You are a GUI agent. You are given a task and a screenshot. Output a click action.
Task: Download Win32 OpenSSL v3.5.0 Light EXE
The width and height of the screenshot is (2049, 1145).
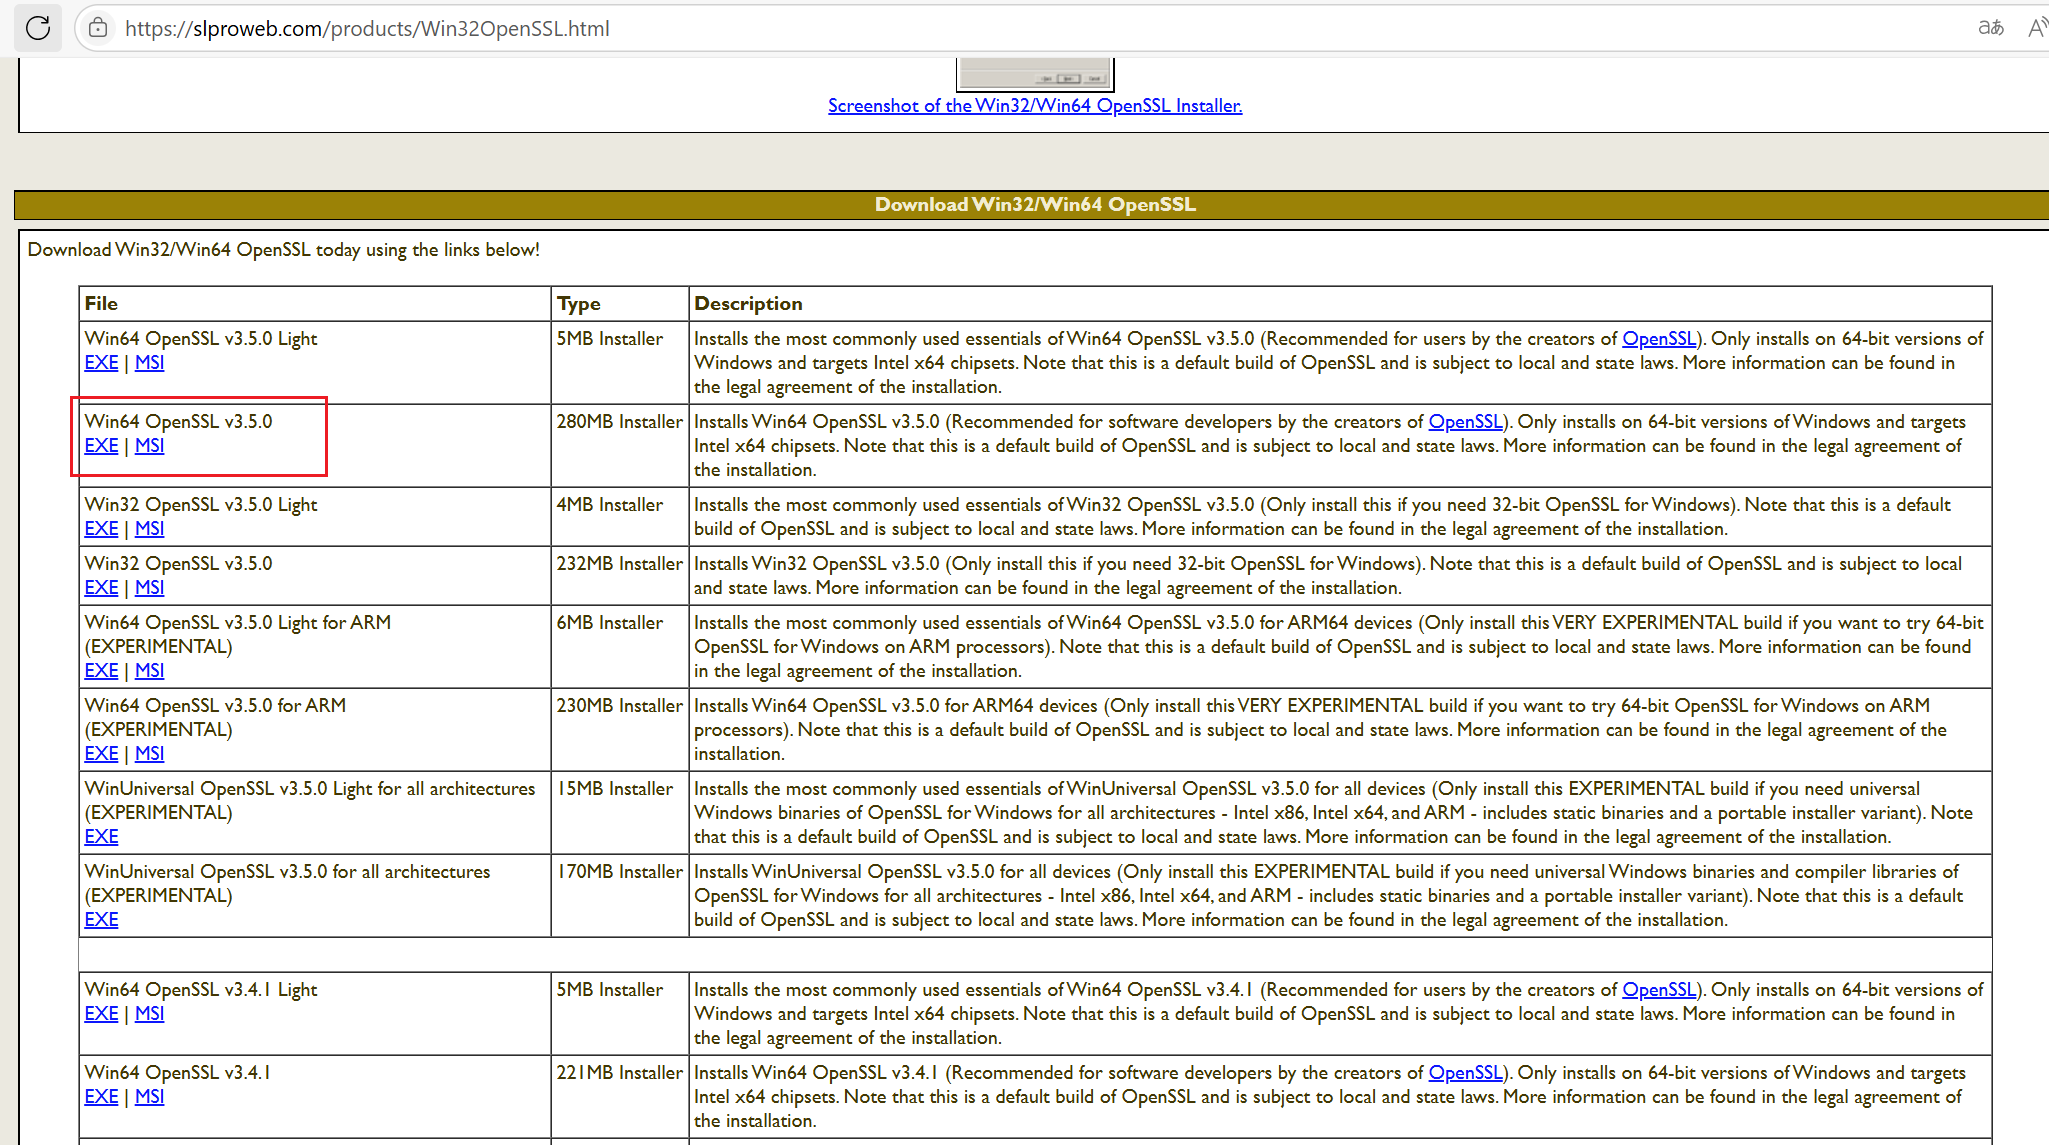[101, 529]
